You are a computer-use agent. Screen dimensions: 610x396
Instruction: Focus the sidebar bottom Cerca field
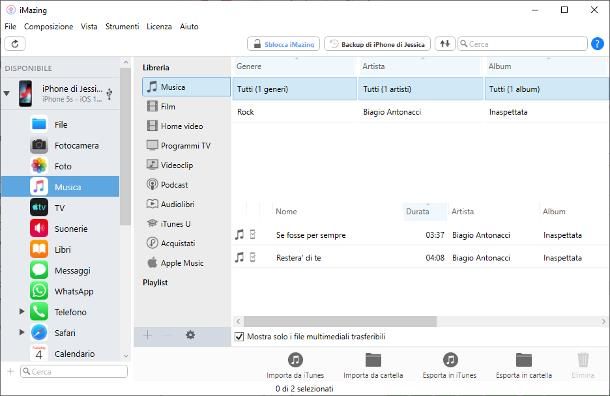click(x=74, y=371)
